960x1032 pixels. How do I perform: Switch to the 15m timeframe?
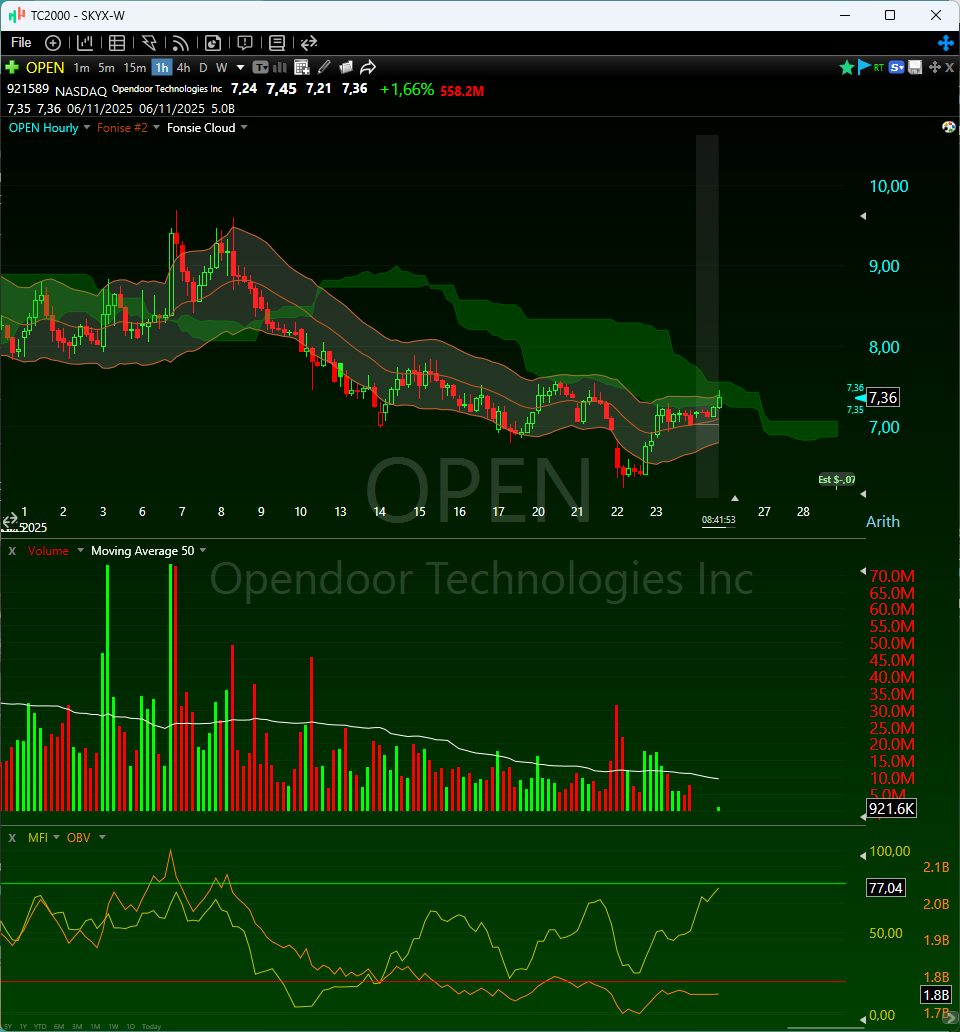(x=135, y=68)
